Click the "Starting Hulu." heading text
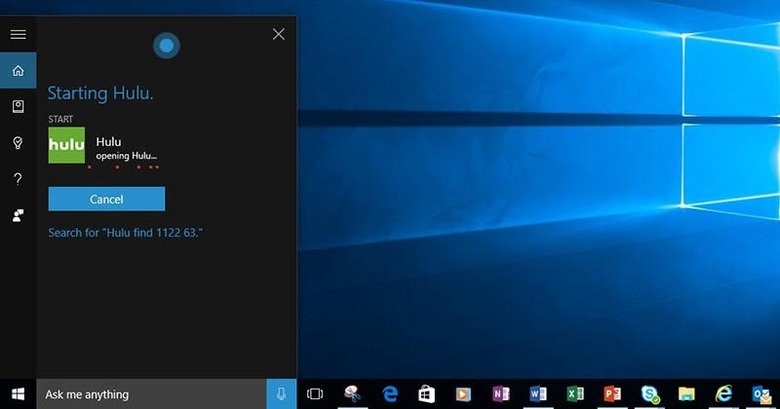780x409 pixels. point(100,93)
